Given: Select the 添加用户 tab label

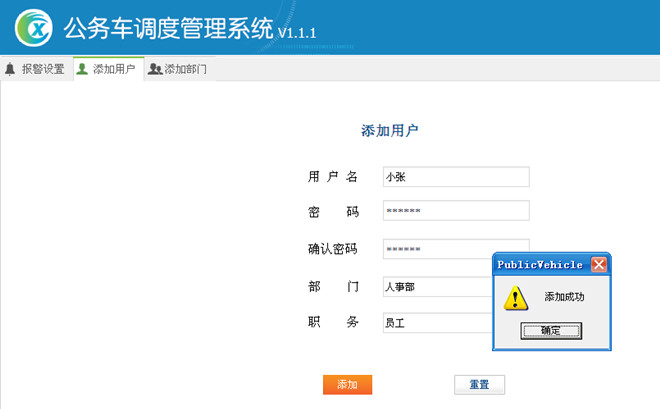Looking at the screenshot, I should (114, 70).
